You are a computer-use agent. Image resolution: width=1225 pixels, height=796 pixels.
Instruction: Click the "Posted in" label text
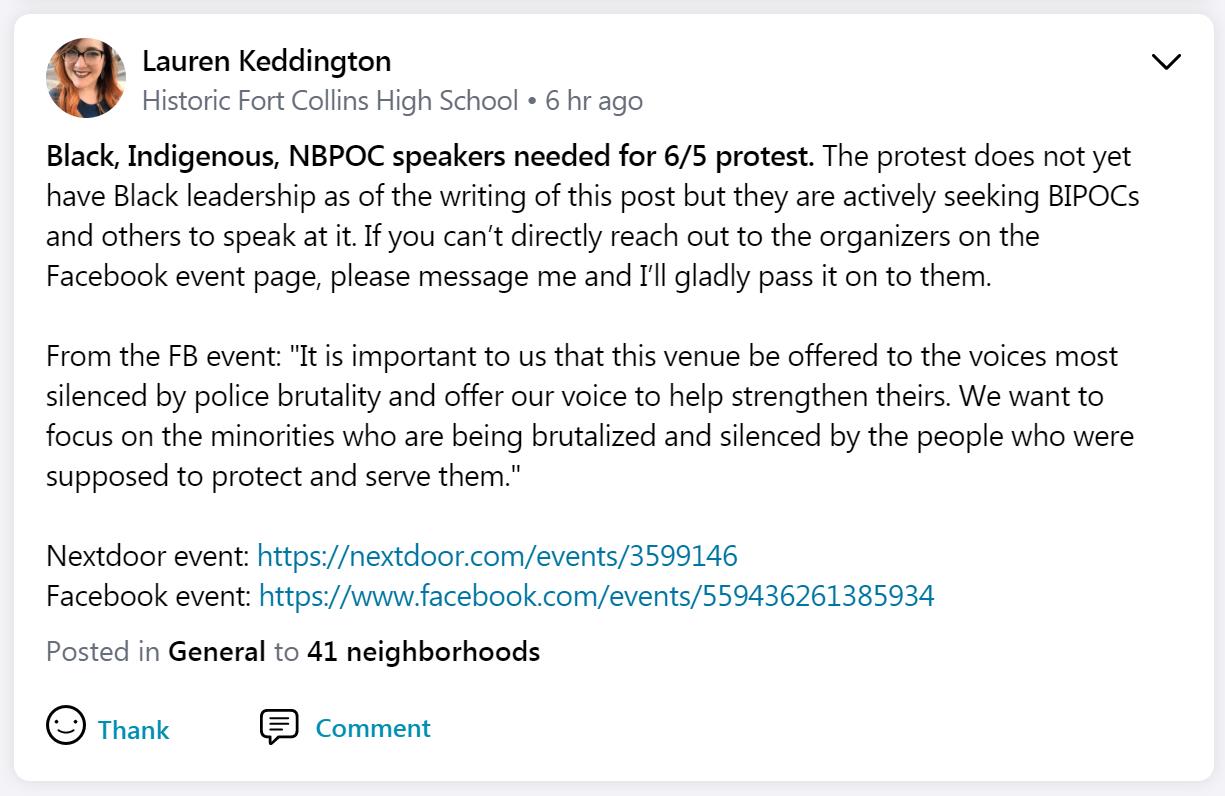102,652
